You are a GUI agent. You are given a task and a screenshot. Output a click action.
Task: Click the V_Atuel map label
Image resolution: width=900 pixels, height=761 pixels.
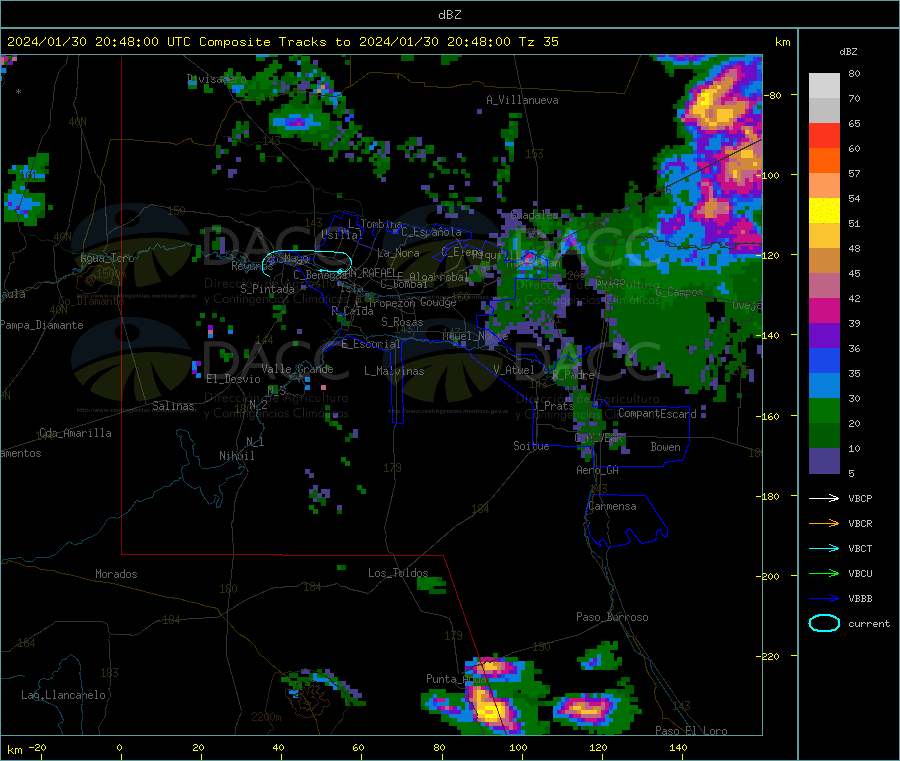514,370
